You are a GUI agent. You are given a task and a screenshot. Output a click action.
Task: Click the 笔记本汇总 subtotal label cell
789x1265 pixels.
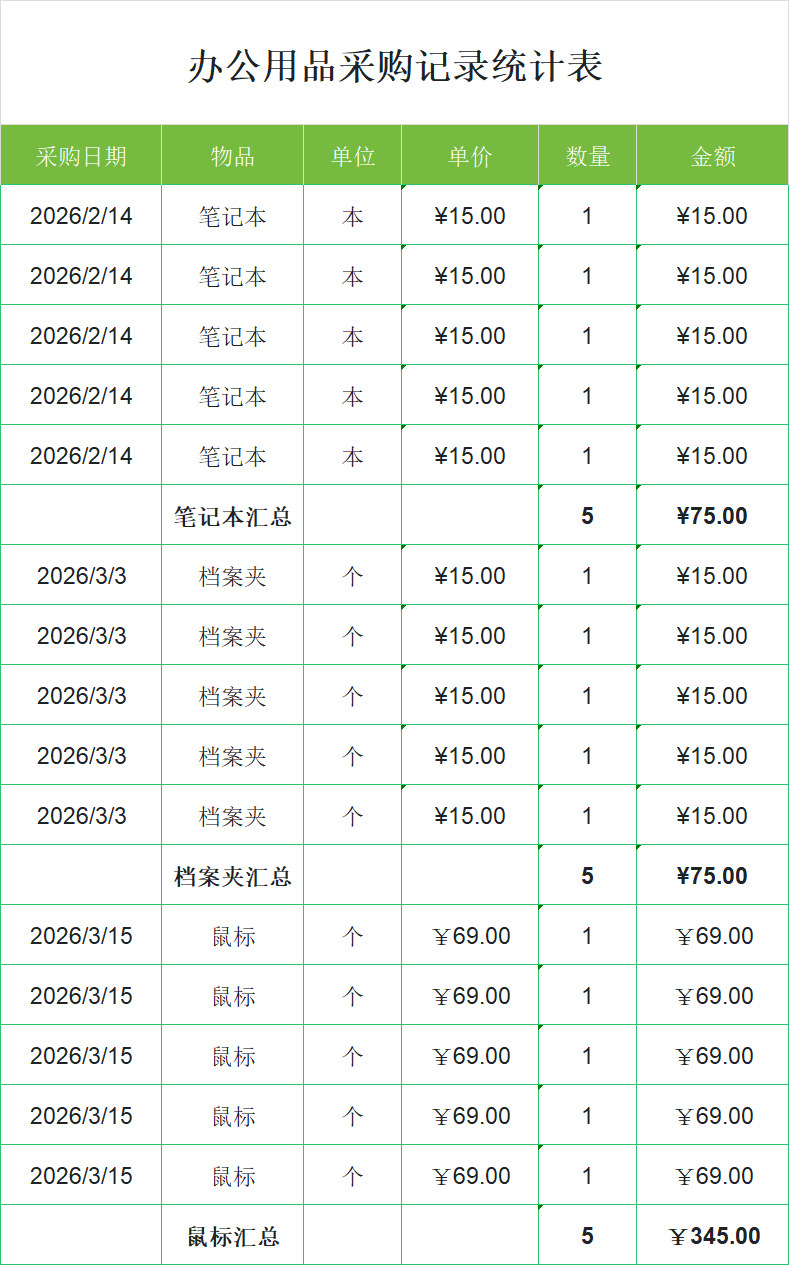pos(232,516)
